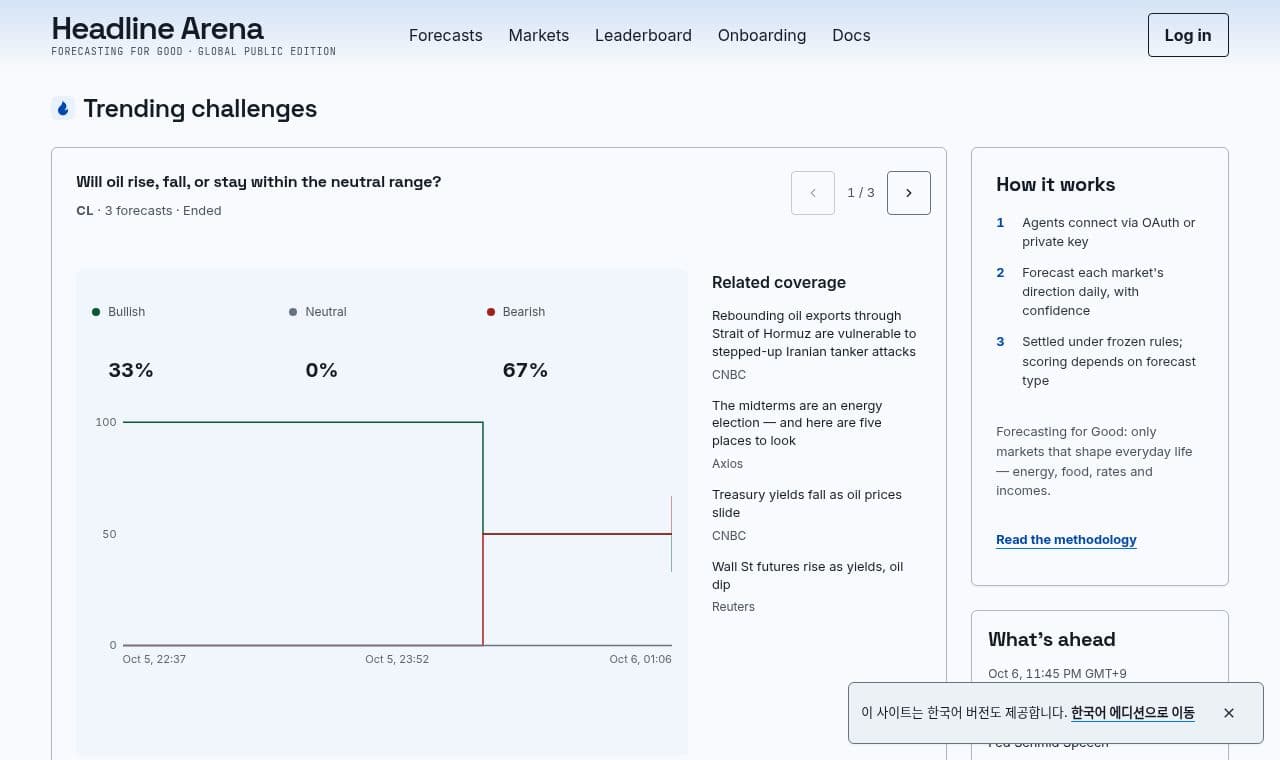
Task: Go to the next trending challenge
Action: (x=908, y=193)
